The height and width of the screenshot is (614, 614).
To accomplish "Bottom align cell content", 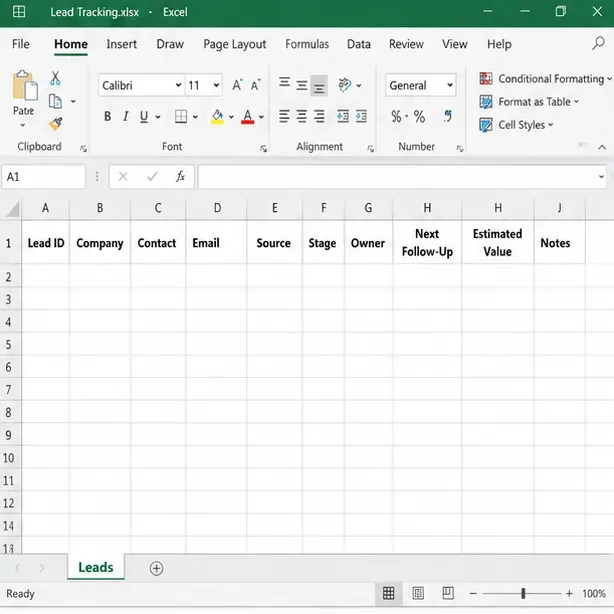I will 319,85.
